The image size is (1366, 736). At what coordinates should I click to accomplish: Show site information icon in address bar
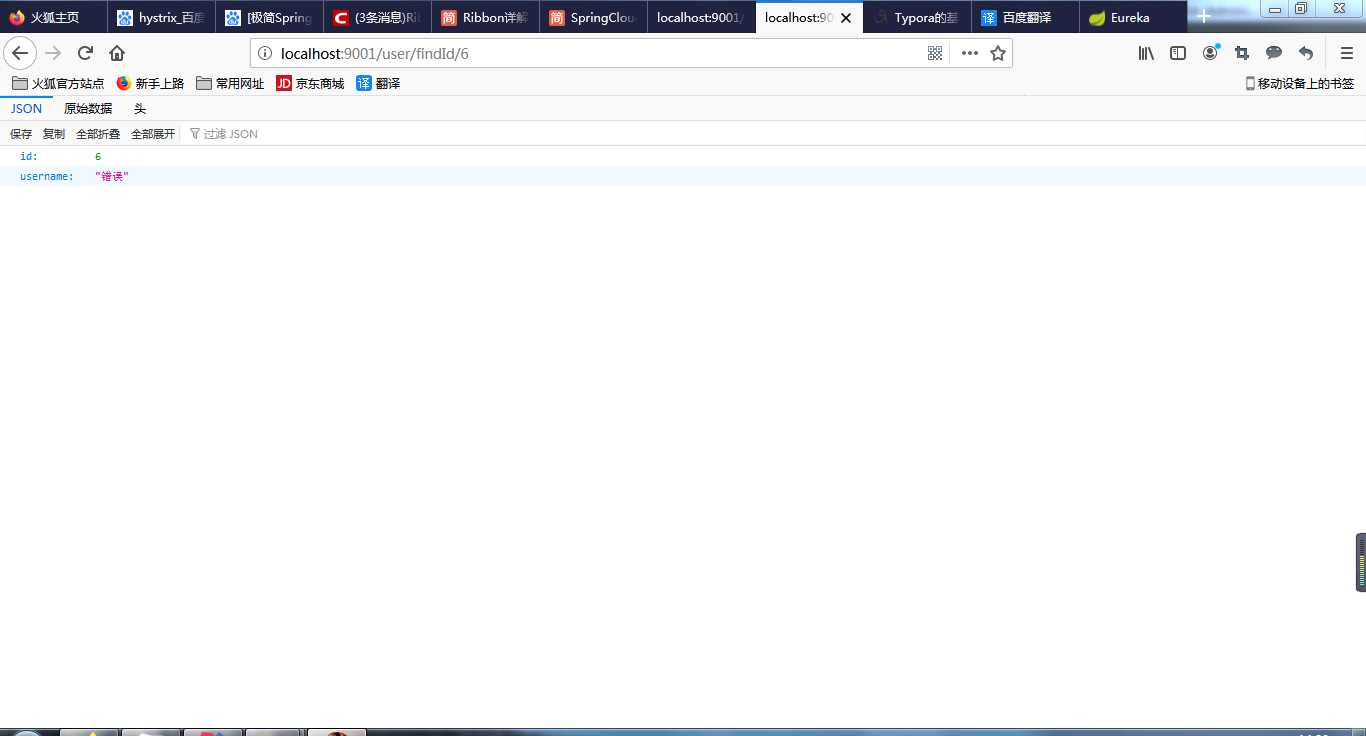point(265,53)
